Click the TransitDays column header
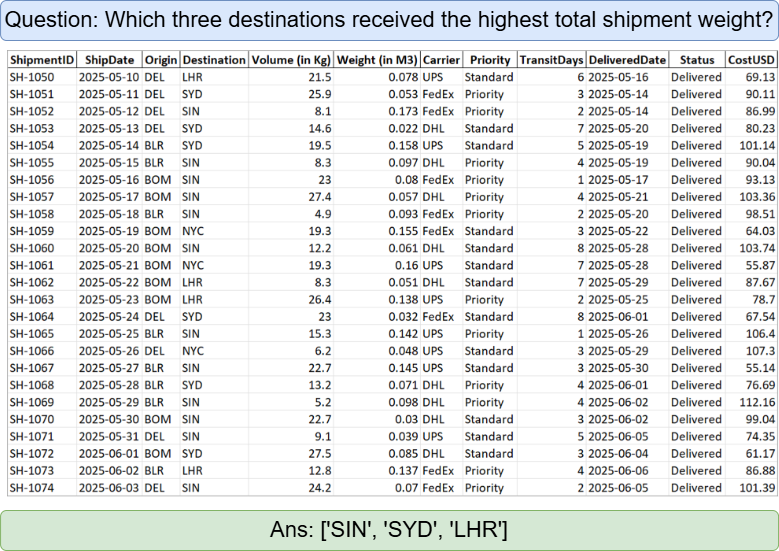 click(551, 60)
